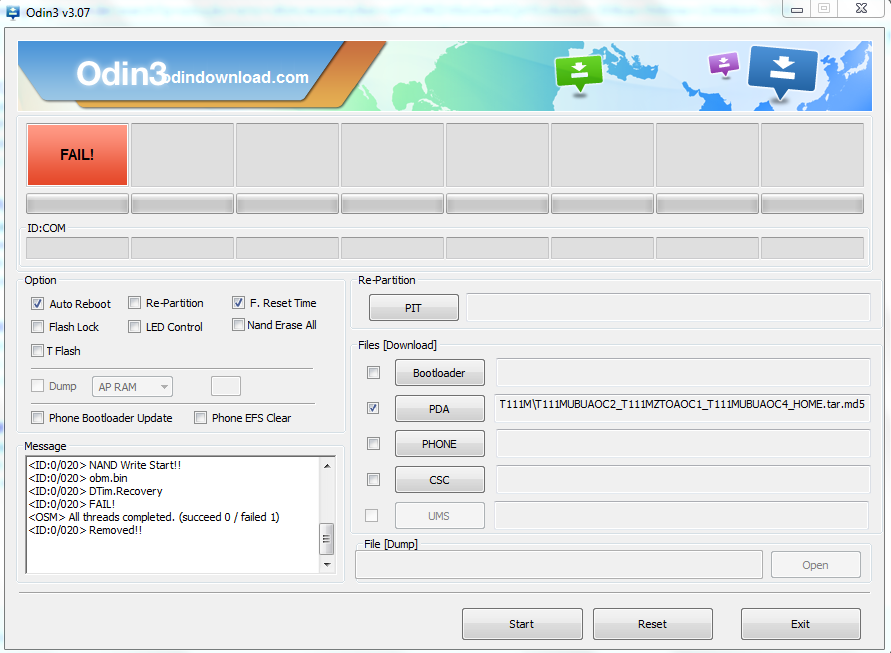Click the progress bar under FAIL! box

(x=77, y=203)
